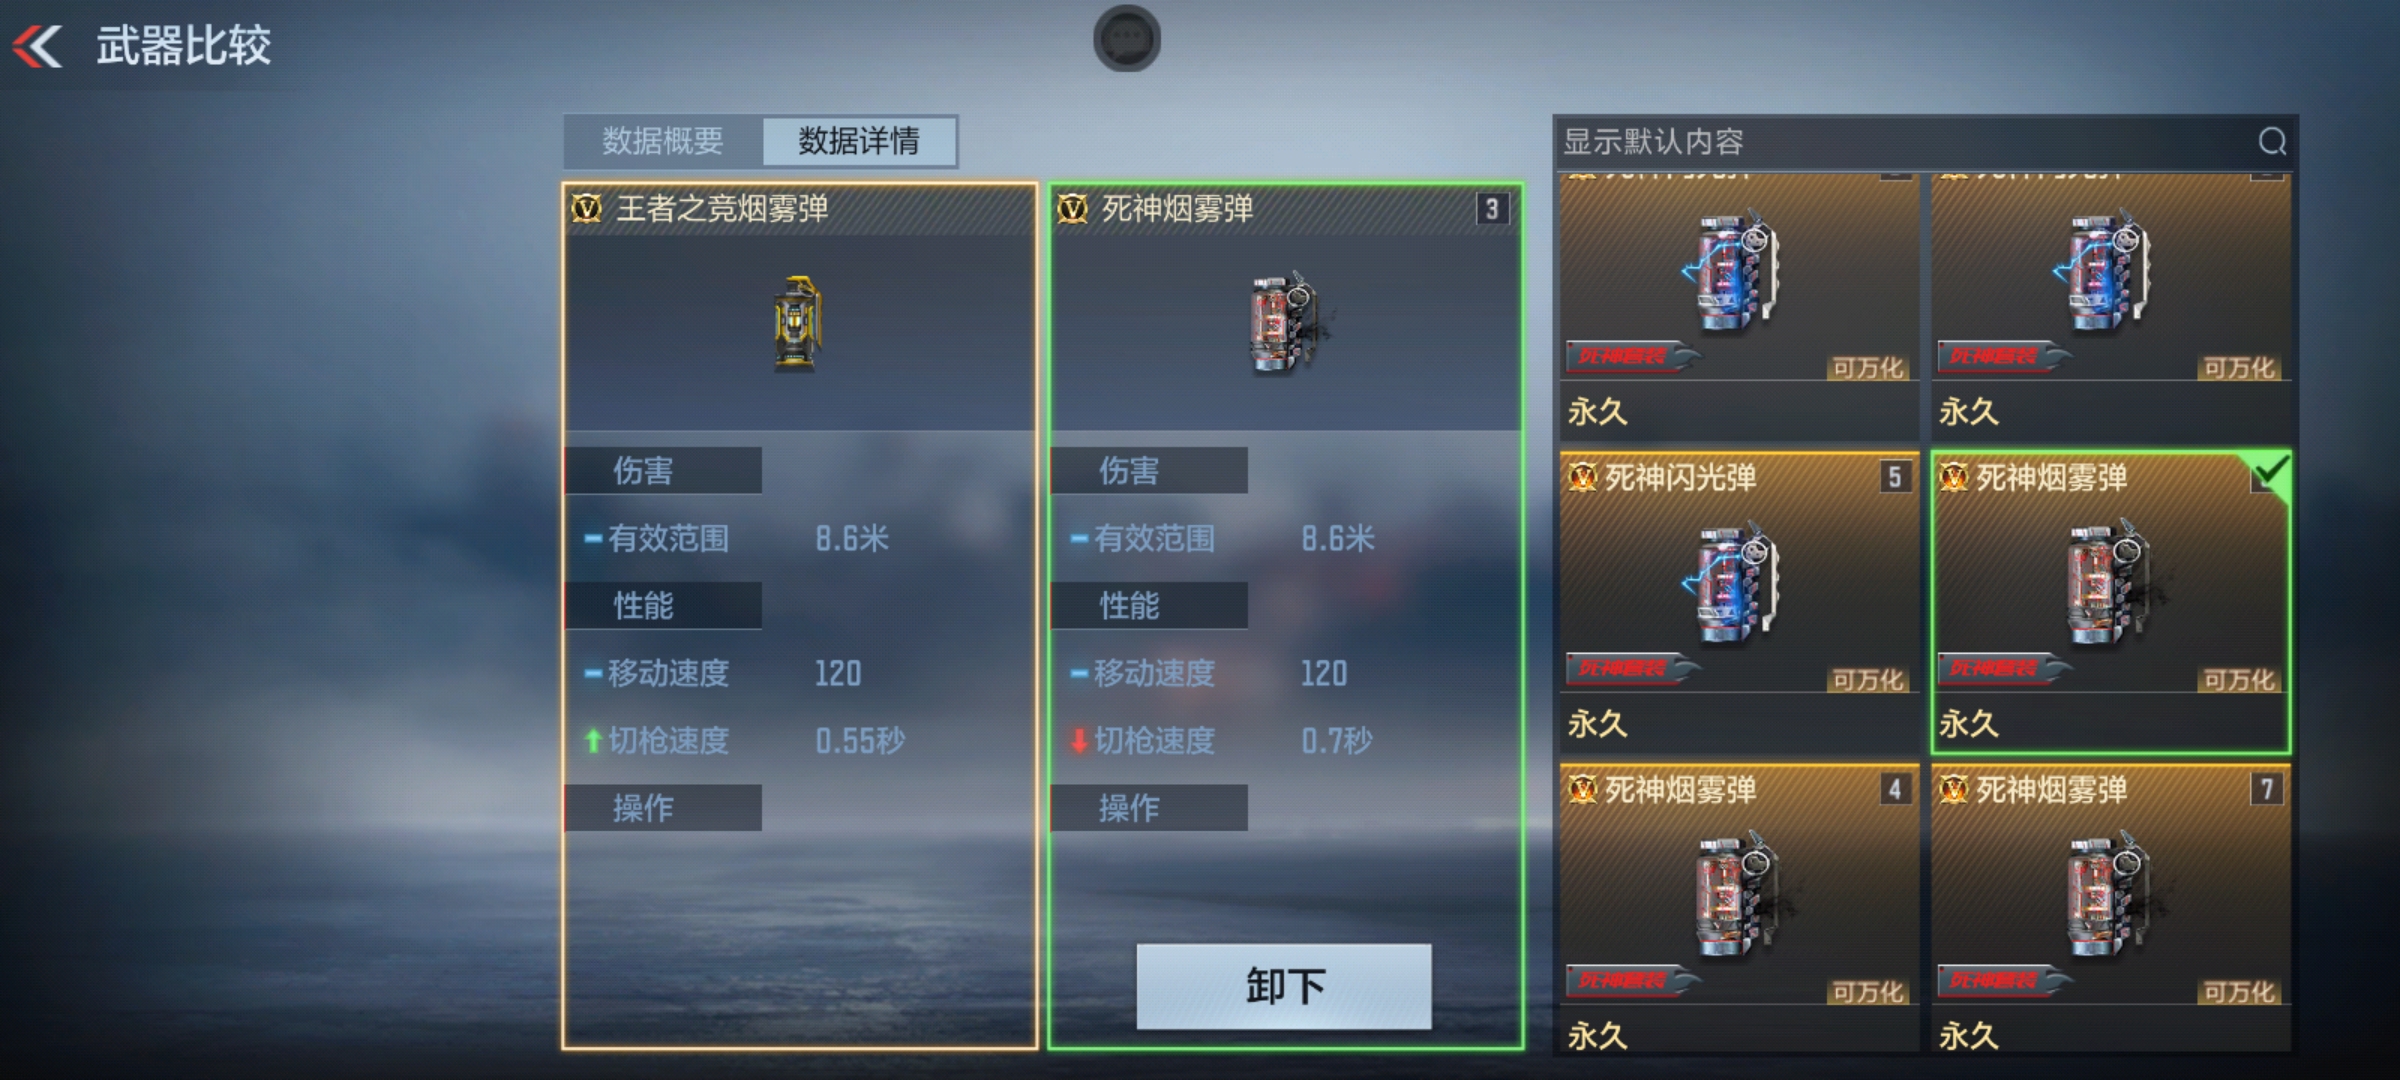Image resolution: width=2400 pixels, height=1080 pixels.
Task: Click the numbered badge 3 on 死神烟雾弹 panel
Action: pyautogui.click(x=1491, y=209)
